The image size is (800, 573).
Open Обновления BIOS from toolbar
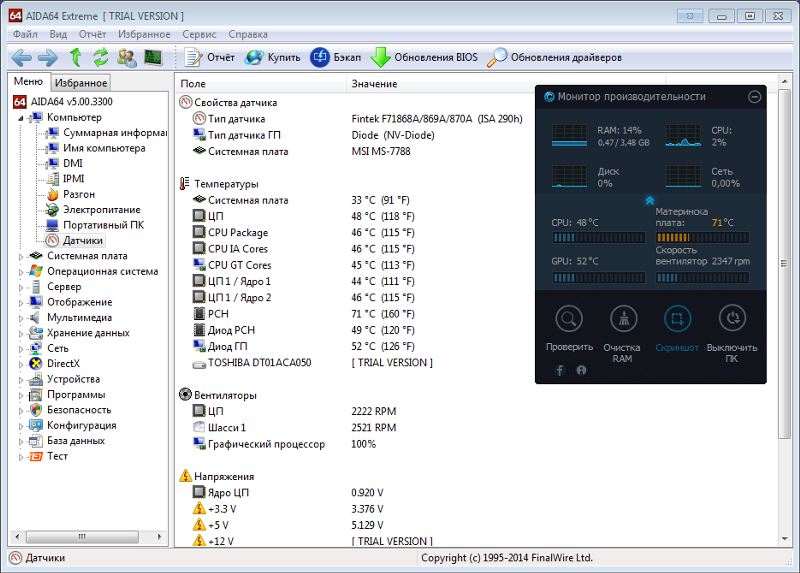coord(424,58)
